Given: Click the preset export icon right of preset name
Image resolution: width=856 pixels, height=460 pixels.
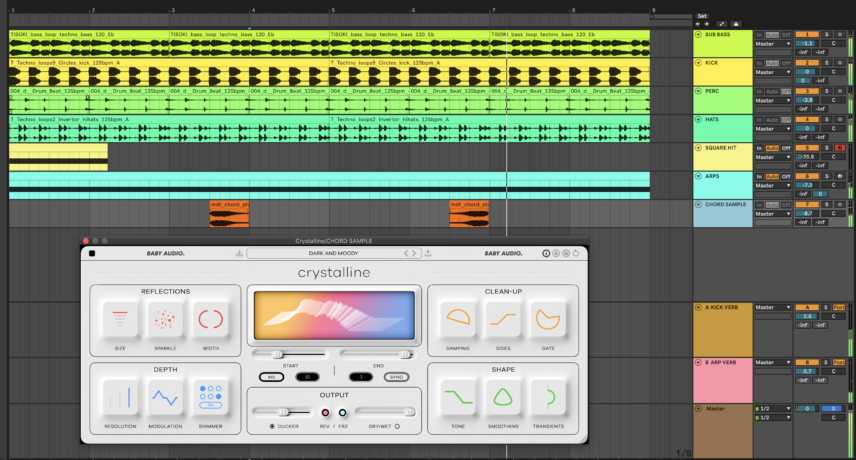Looking at the screenshot, I should [x=428, y=253].
